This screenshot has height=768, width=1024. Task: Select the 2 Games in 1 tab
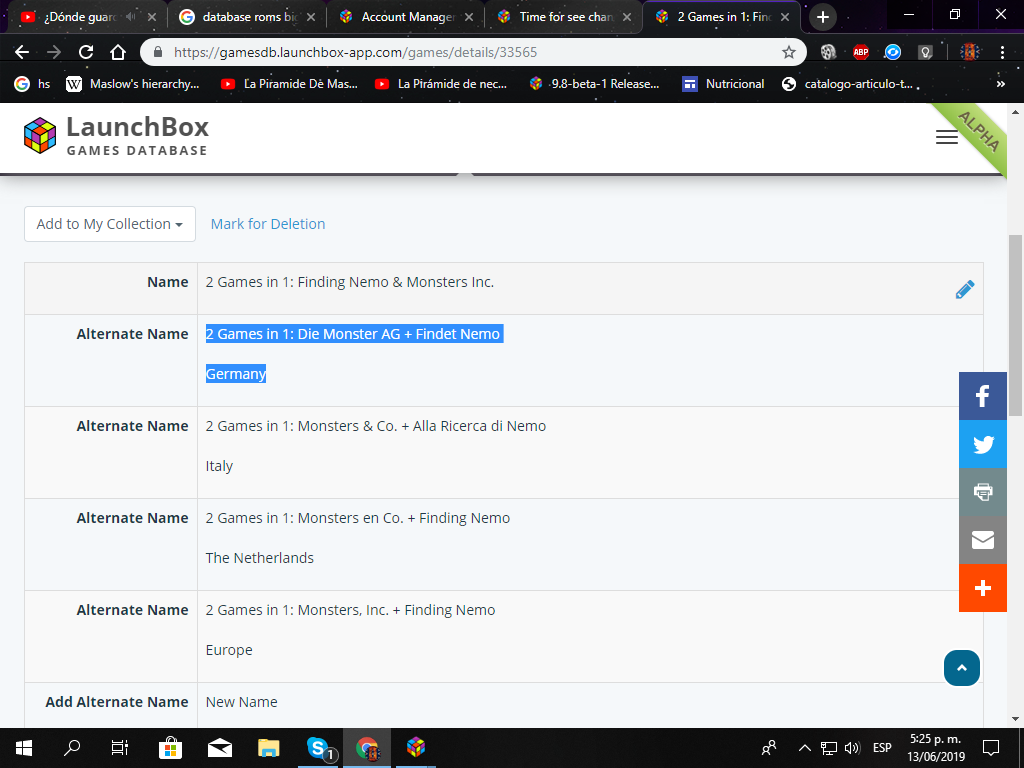722,17
